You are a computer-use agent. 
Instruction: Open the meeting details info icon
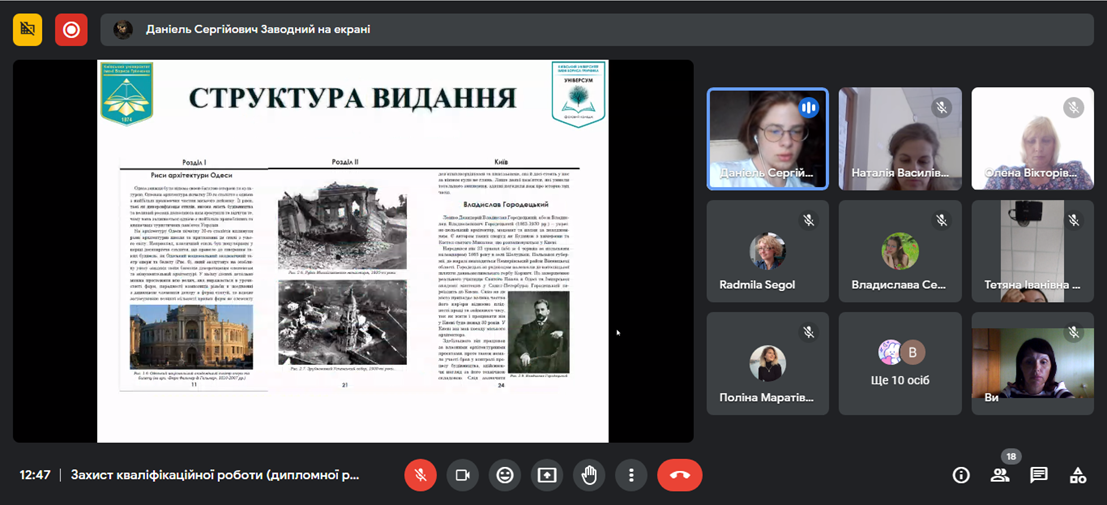pyautogui.click(x=961, y=475)
